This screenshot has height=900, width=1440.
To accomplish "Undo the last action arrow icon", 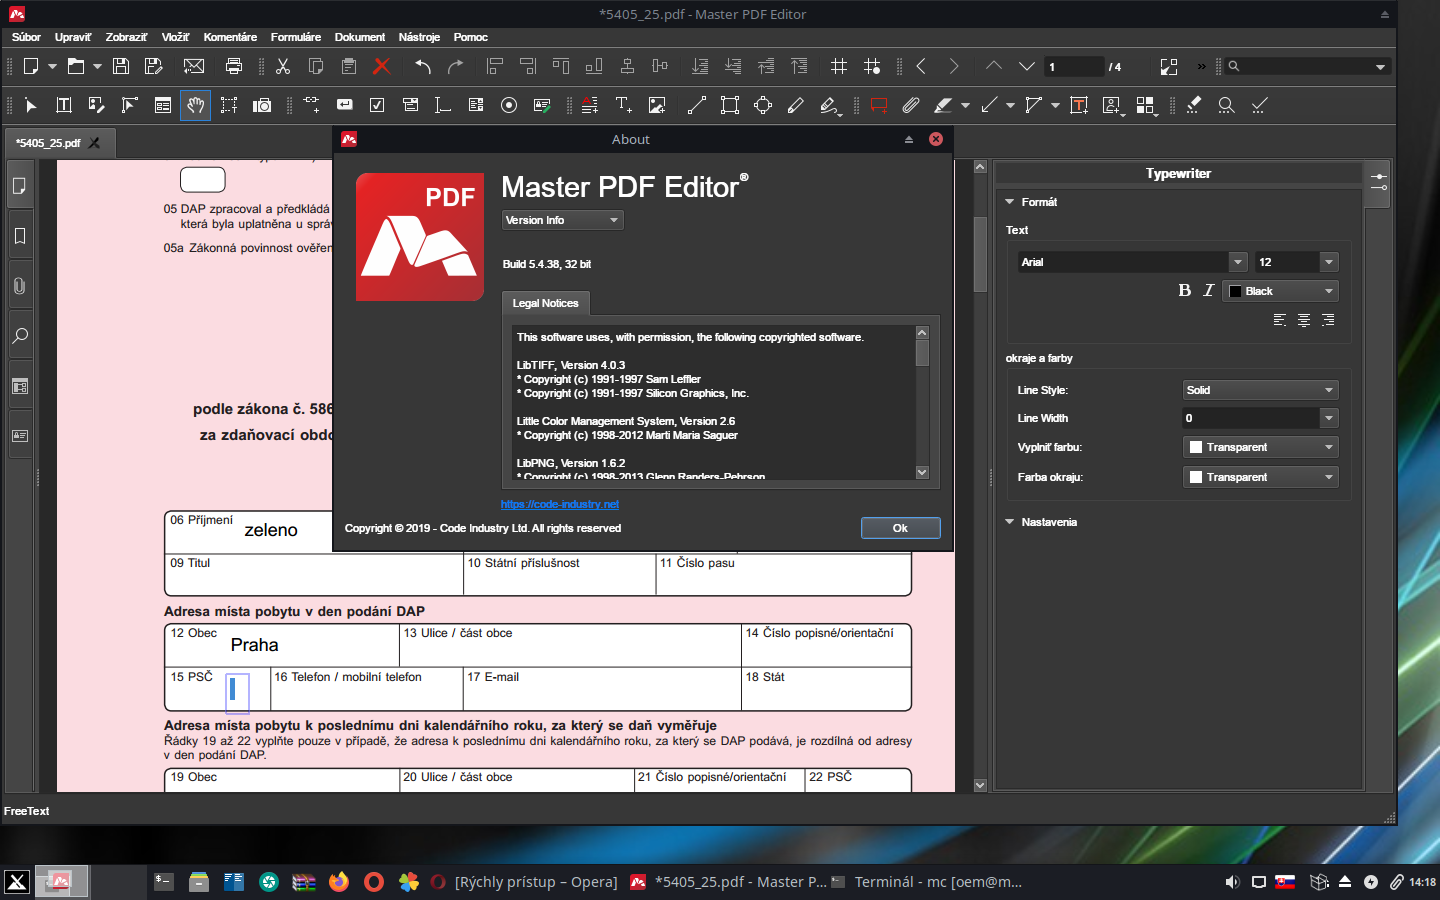I will pos(423,66).
